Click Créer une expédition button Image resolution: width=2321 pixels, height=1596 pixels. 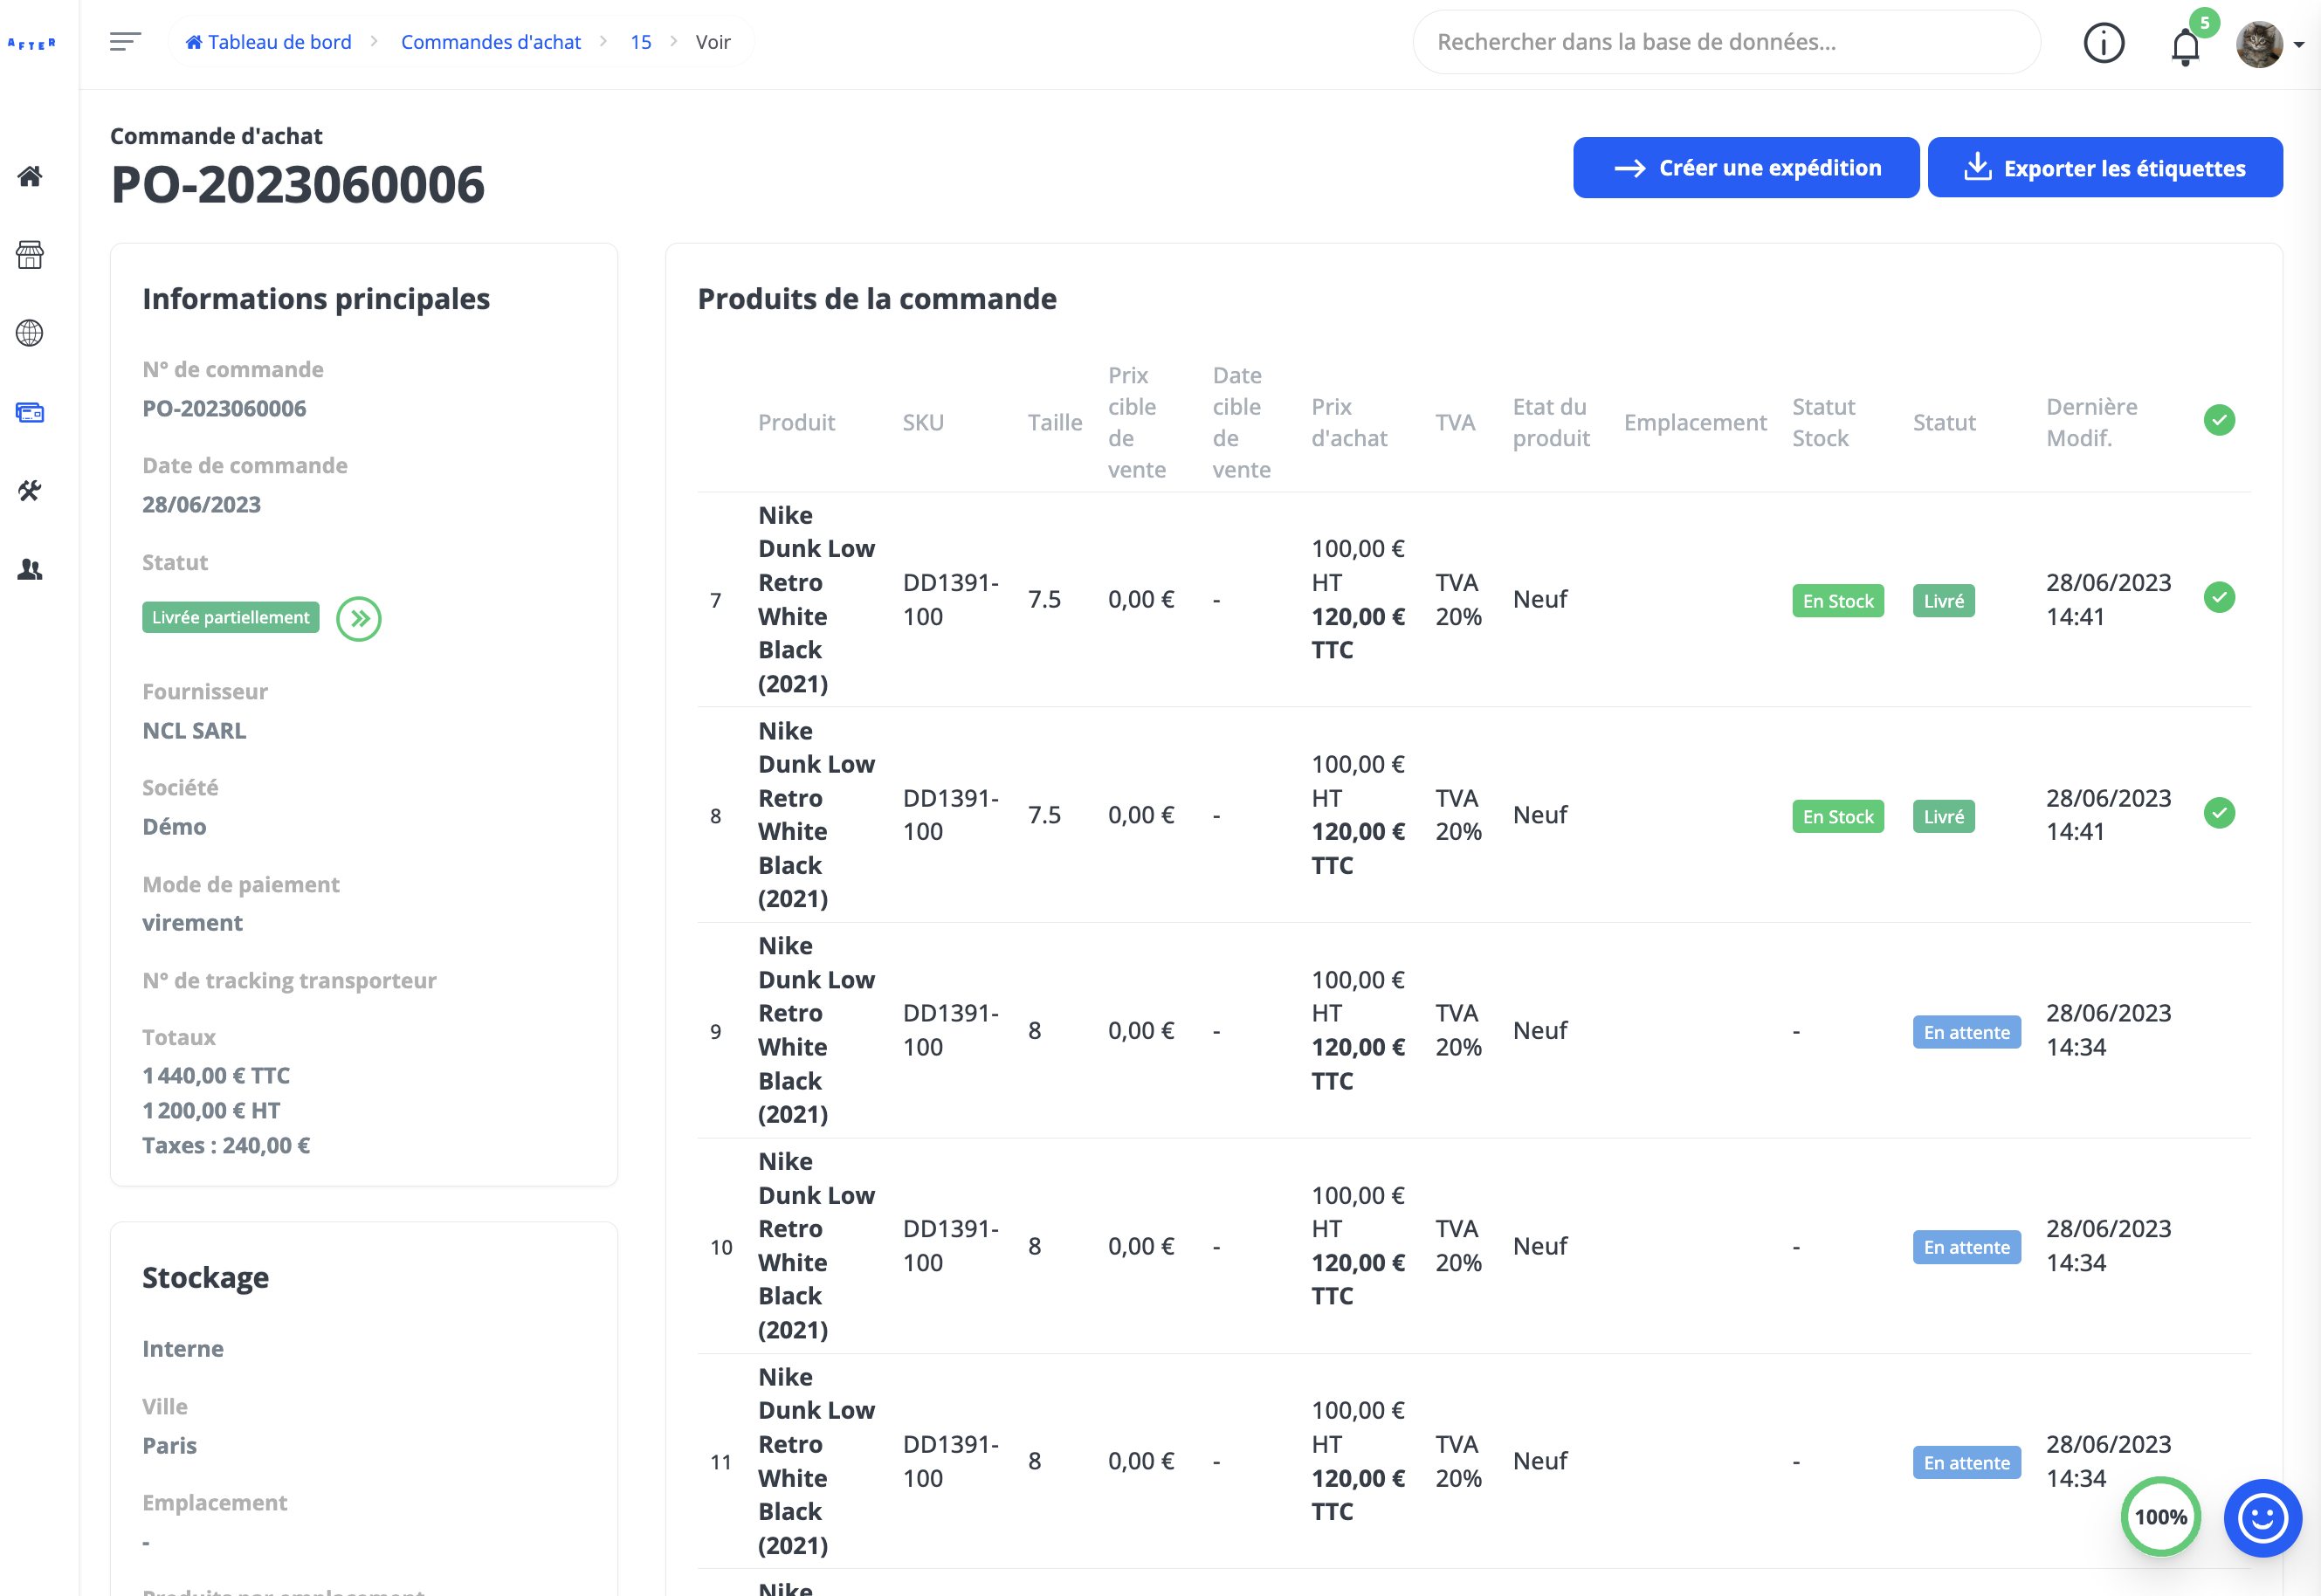1745,168
